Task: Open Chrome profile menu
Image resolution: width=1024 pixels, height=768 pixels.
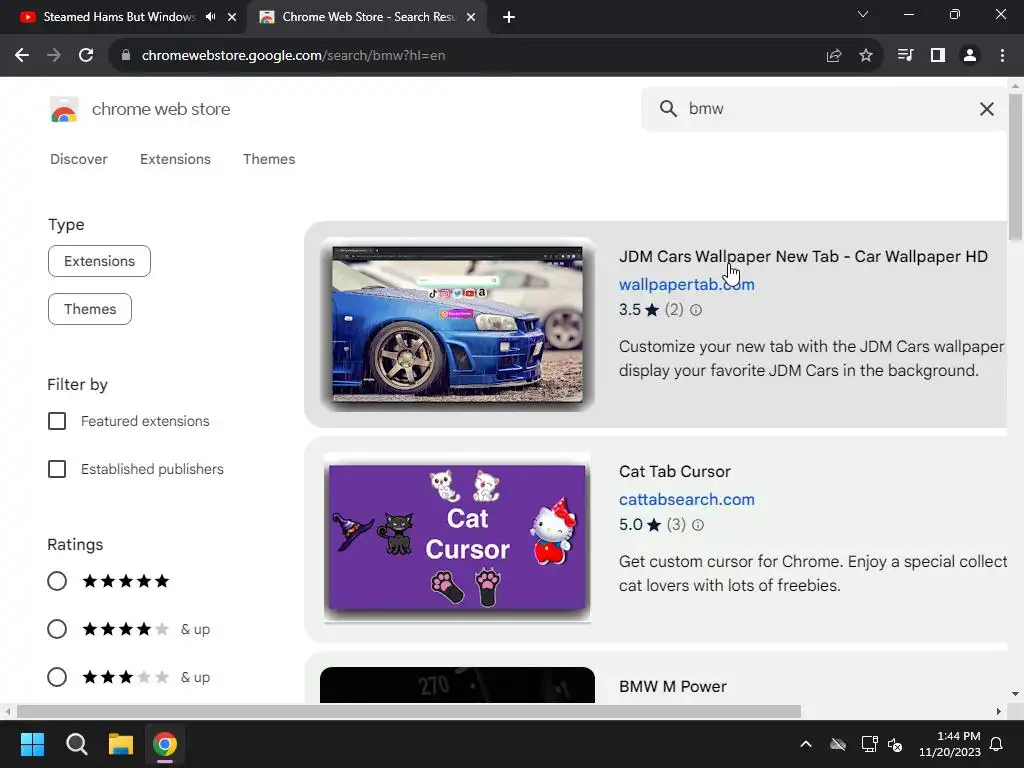Action: coord(970,56)
